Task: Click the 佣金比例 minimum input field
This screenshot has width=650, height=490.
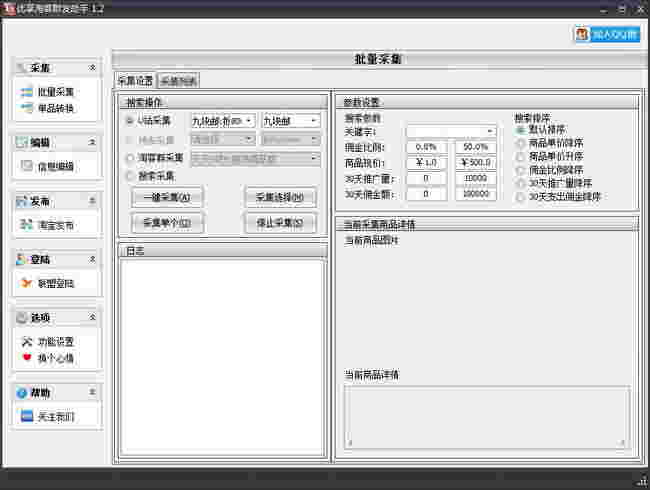Action: pyautogui.click(x=426, y=147)
